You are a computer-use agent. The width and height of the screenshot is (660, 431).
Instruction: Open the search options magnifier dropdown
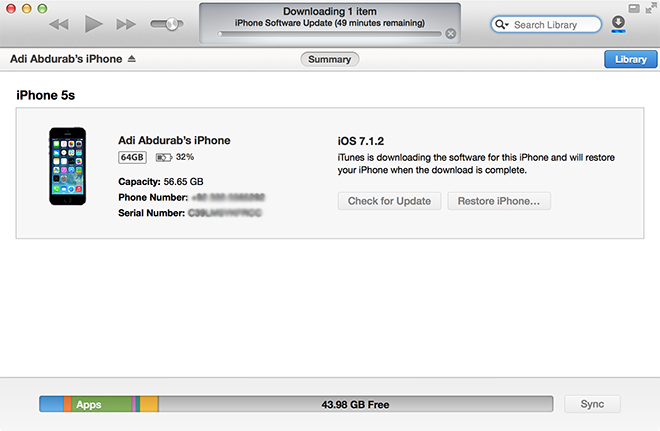pos(502,24)
